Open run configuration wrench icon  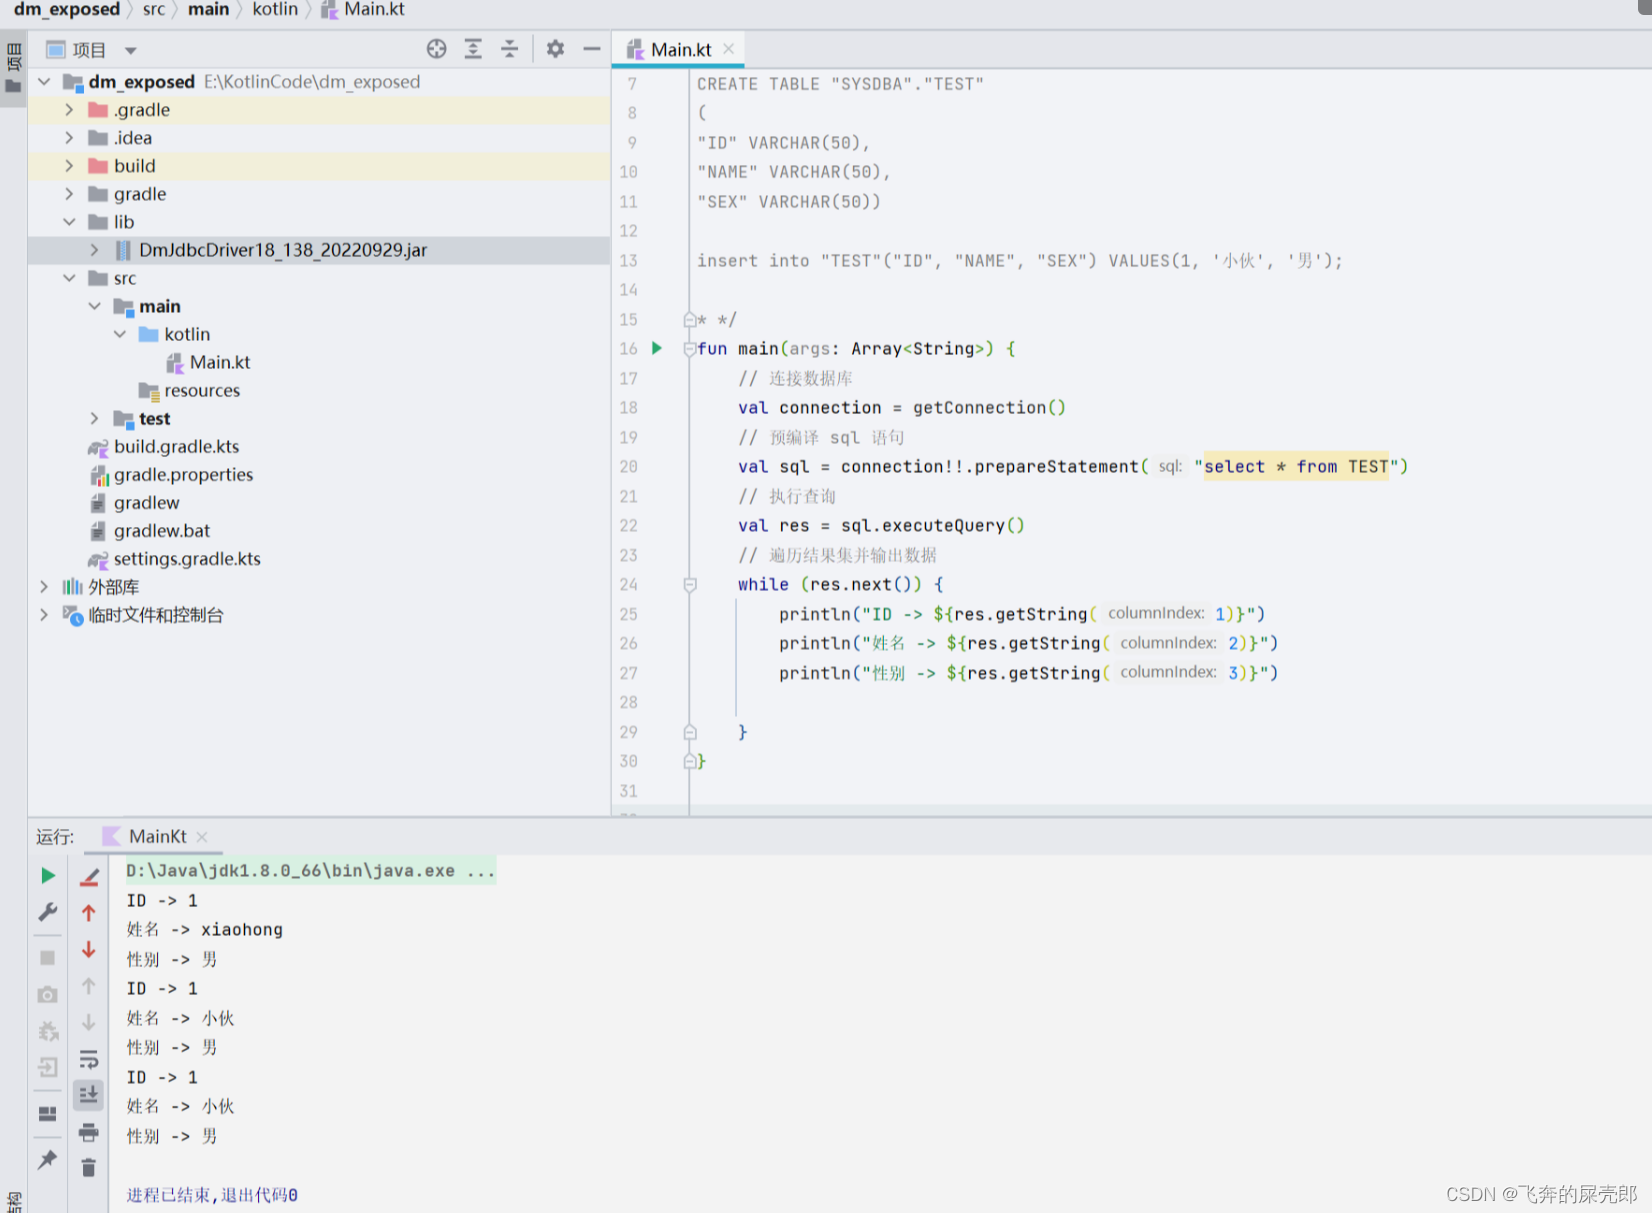pyautogui.click(x=47, y=912)
